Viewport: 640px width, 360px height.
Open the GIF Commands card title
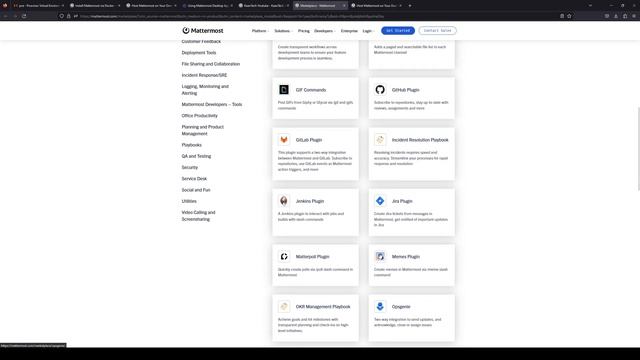pos(311,90)
